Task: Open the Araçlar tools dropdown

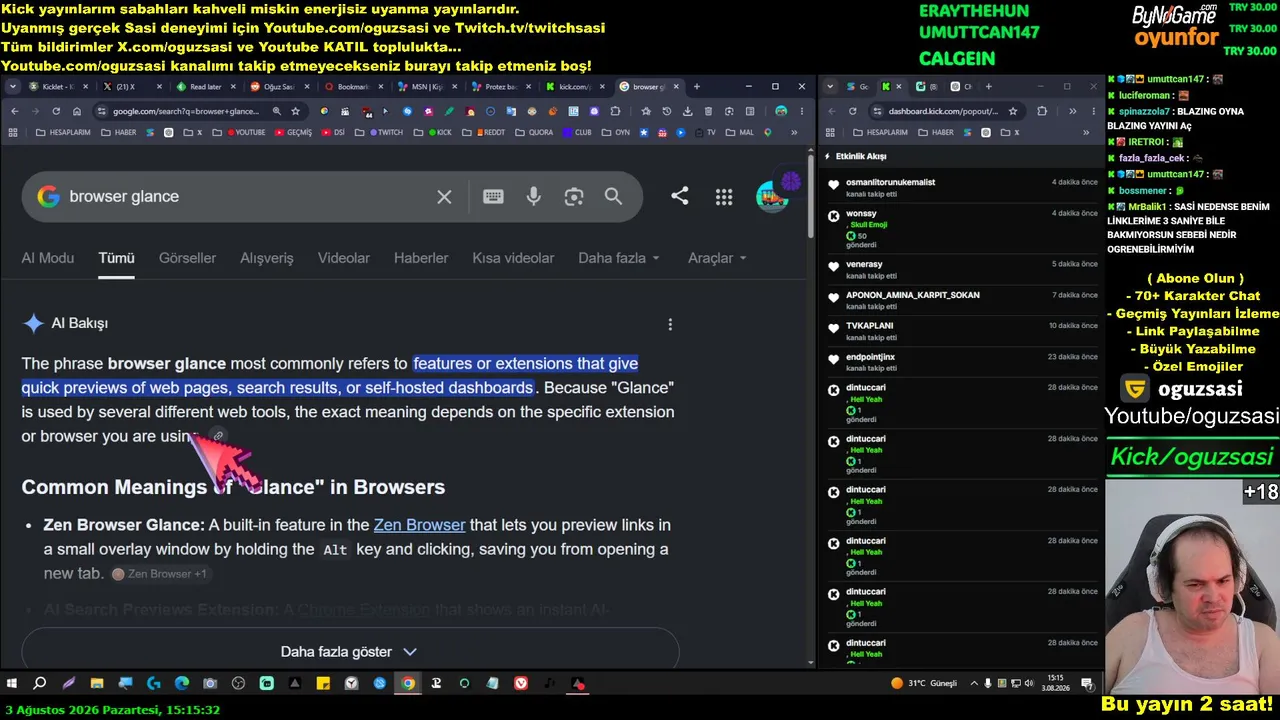Action: [717, 258]
